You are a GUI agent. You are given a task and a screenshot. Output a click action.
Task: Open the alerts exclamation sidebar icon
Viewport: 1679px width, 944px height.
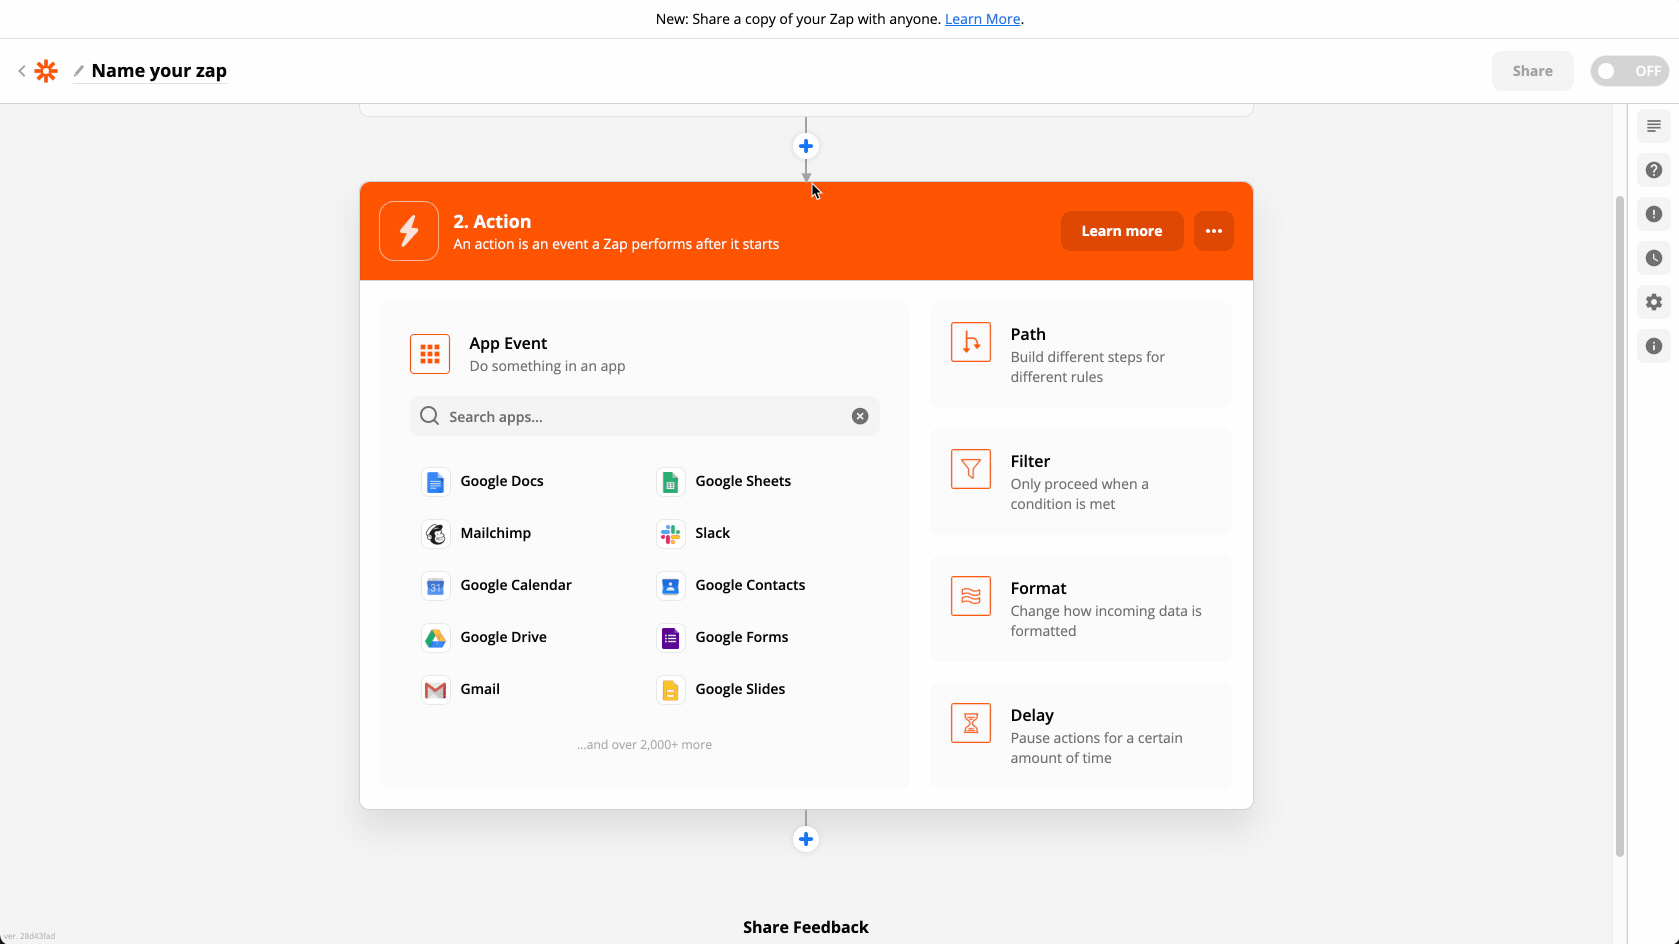click(x=1654, y=214)
